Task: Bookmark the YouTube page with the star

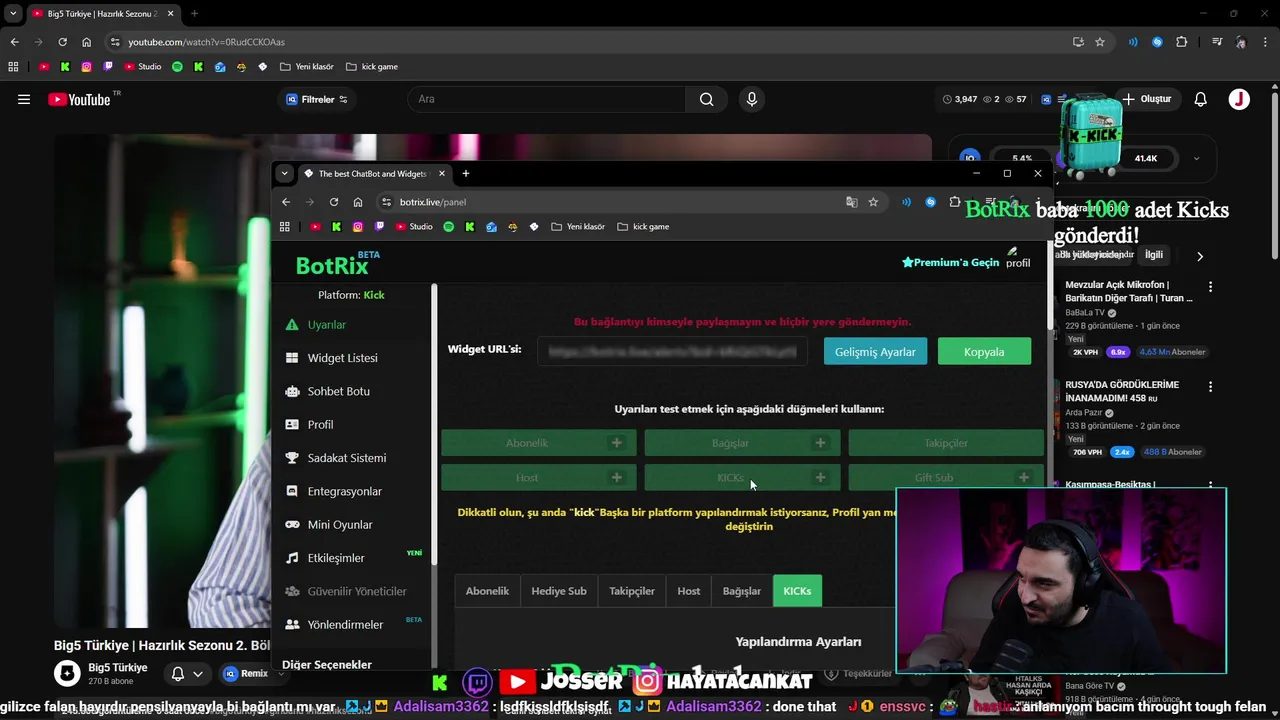Action: (x=1100, y=42)
